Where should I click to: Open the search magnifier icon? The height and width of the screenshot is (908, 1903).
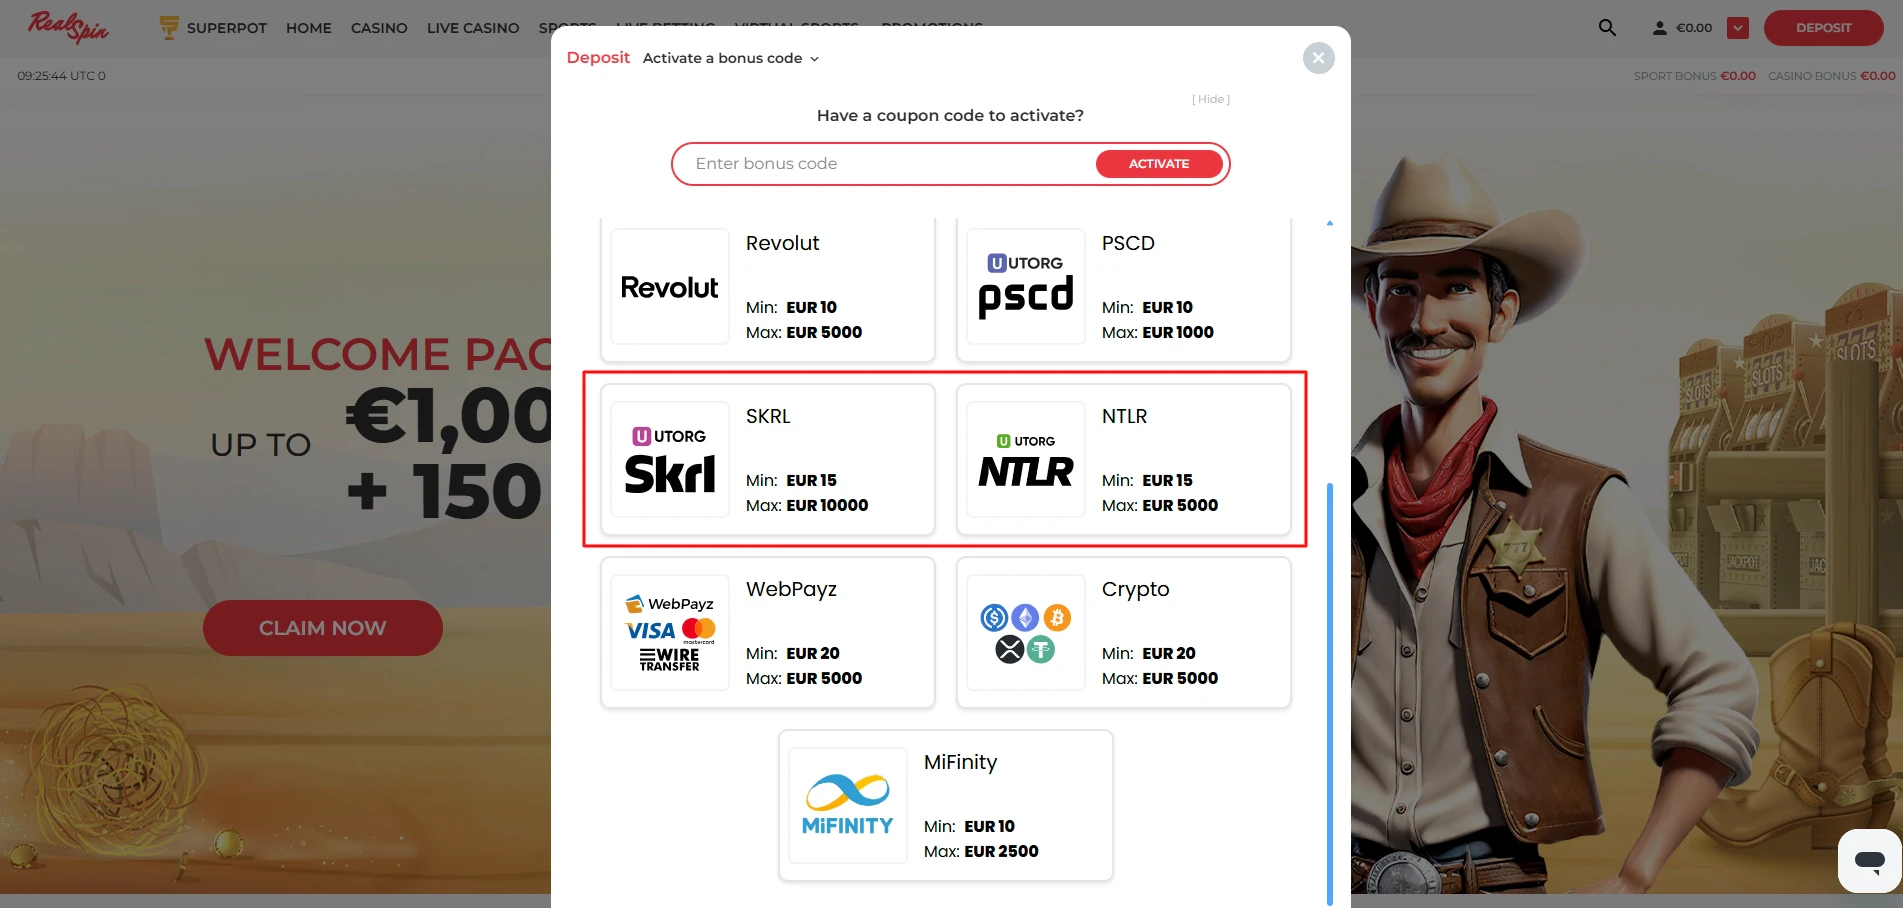click(x=1607, y=28)
